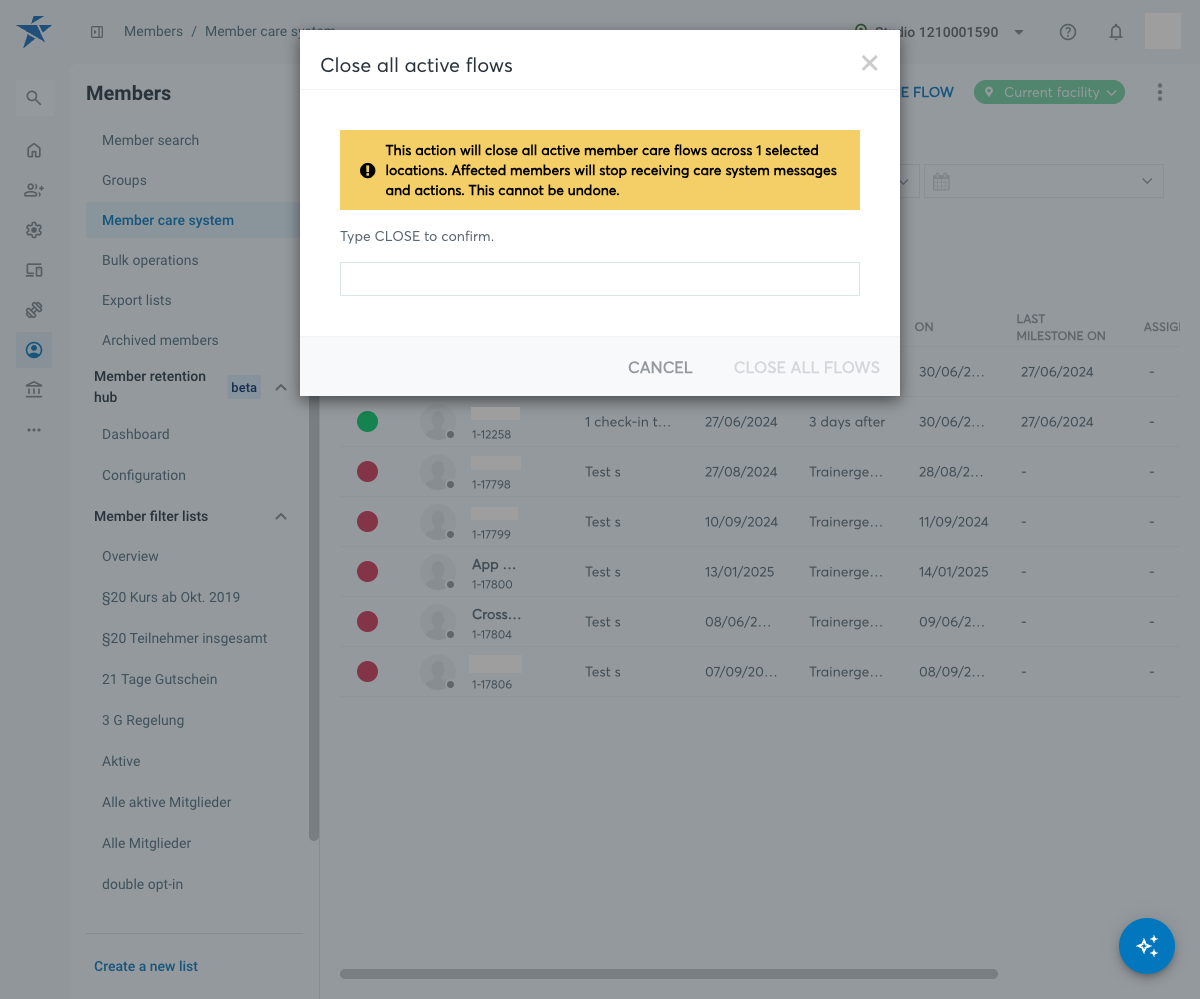The width and height of the screenshot is (1200, 999).
Task: Open the Aktive filter list
Action: 121,761
